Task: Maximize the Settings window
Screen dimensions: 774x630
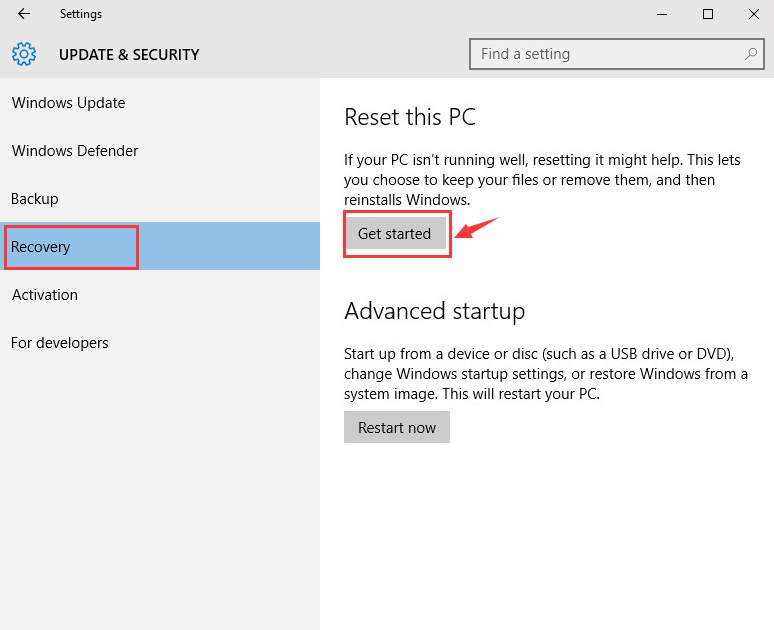Action: 708,14
